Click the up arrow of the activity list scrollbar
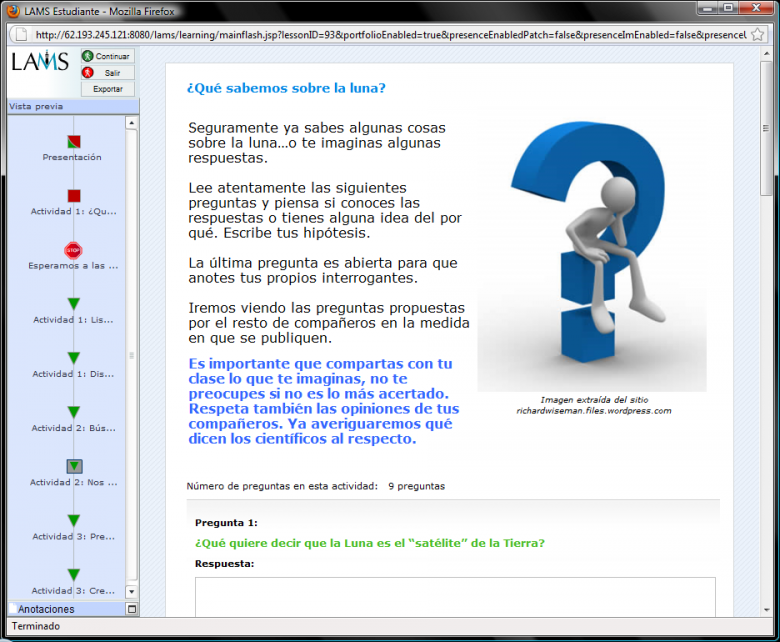The height and width of the screenshot is (642, 780). 131,122
